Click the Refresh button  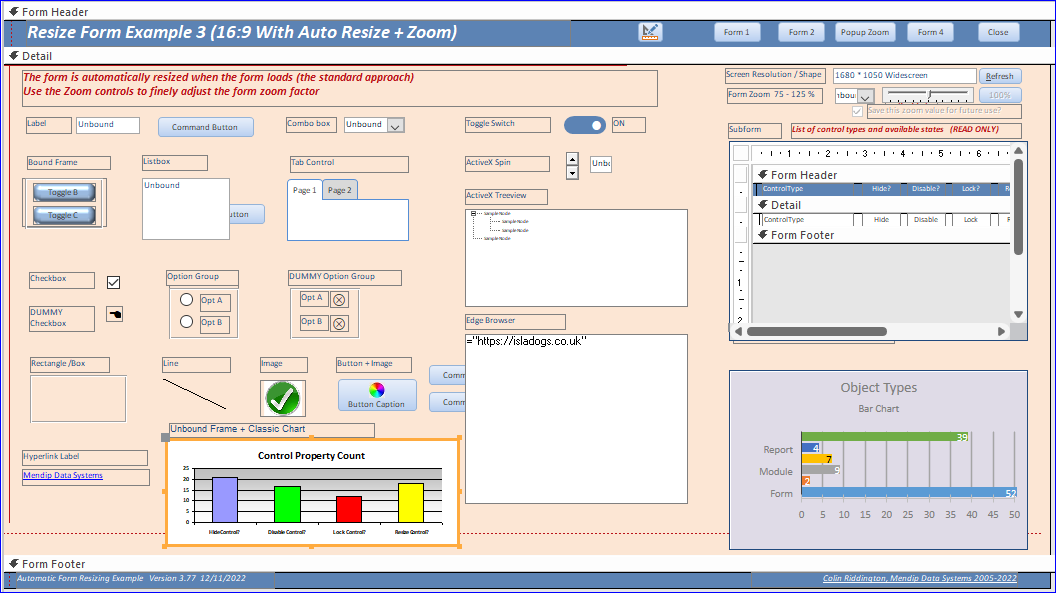pos(999,76)
